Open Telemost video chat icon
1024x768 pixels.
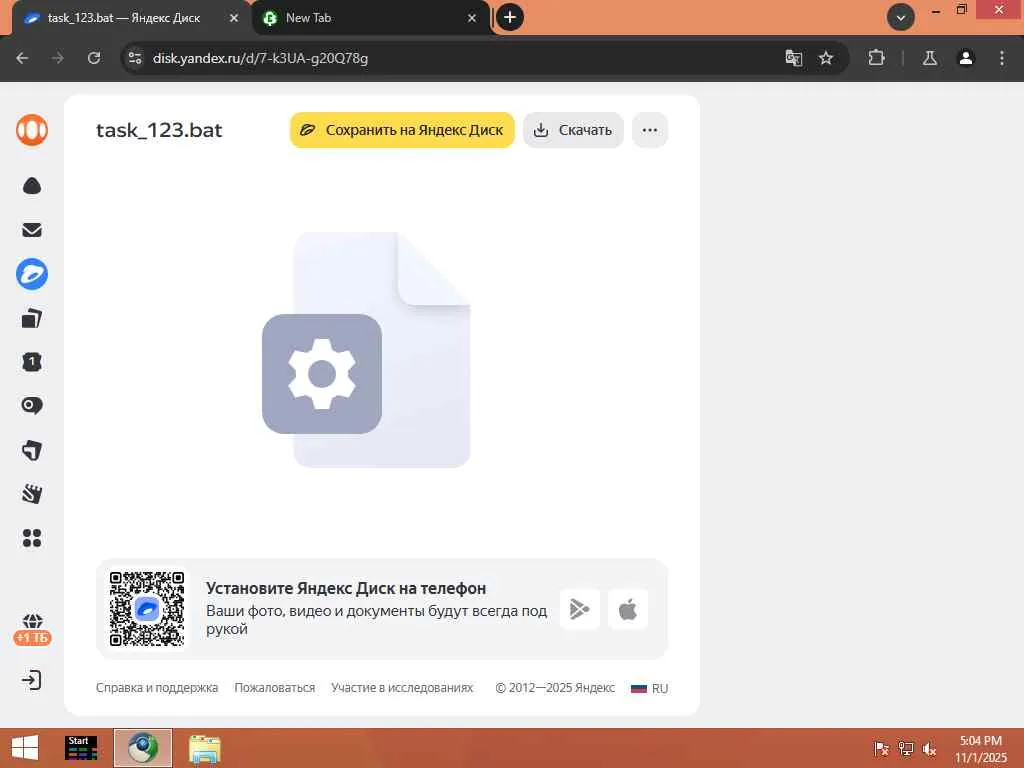coord(32,406)
